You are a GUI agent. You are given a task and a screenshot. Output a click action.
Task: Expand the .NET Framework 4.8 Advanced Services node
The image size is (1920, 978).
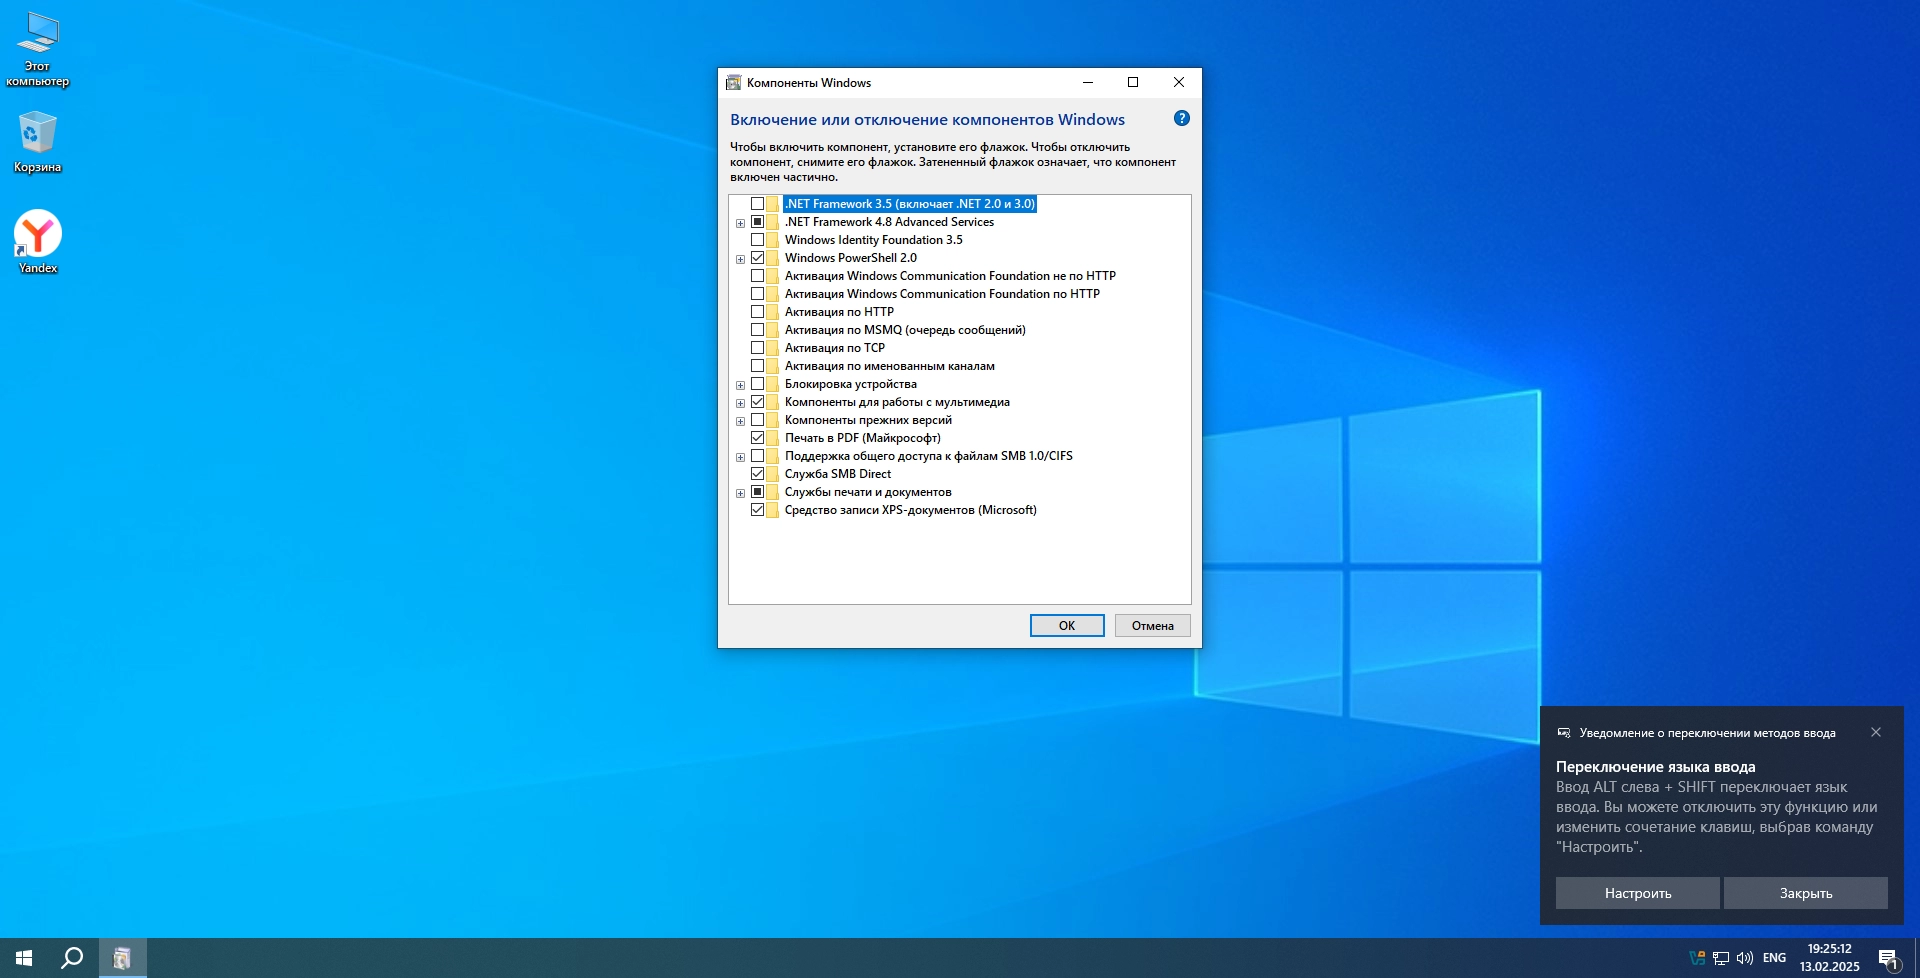740,223
